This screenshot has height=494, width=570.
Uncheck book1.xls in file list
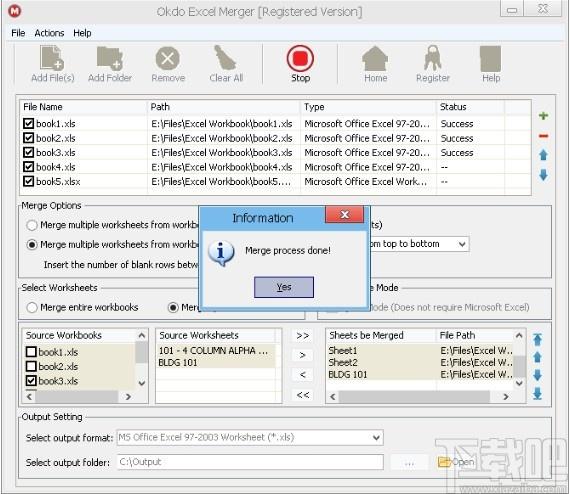click(x=28, y=124)
